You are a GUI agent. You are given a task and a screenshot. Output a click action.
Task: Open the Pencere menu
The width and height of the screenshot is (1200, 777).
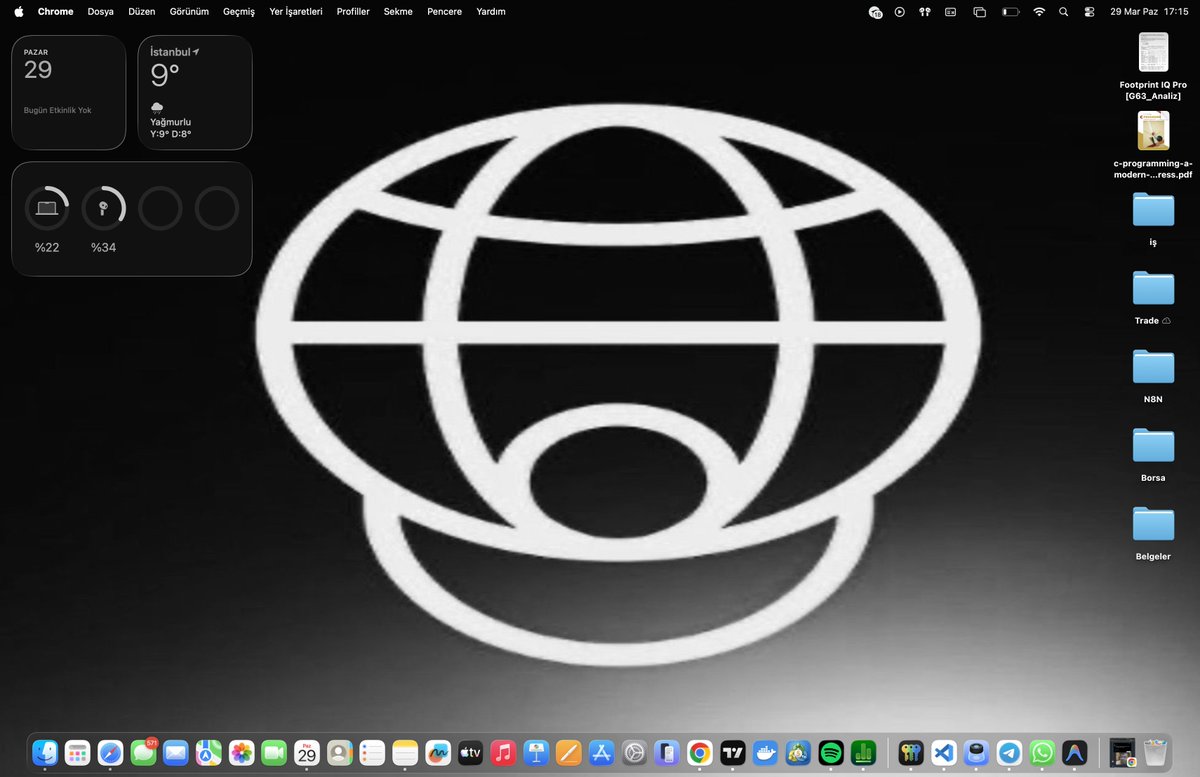click(x=444, y=11)
